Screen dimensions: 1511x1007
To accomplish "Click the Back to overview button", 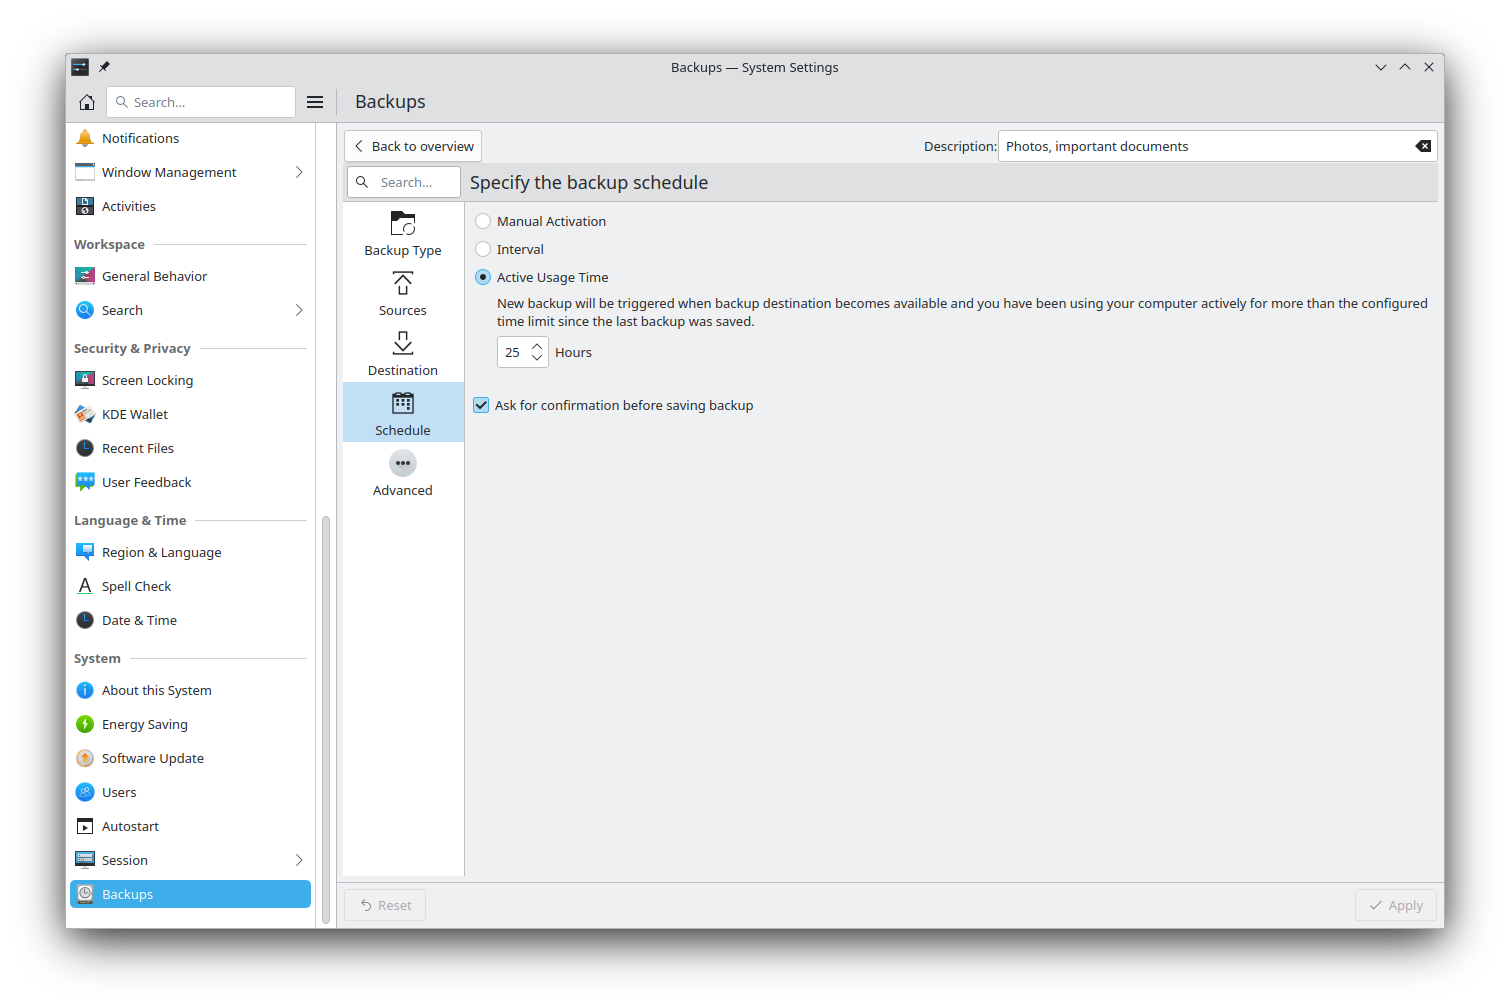I will (413, 146).
